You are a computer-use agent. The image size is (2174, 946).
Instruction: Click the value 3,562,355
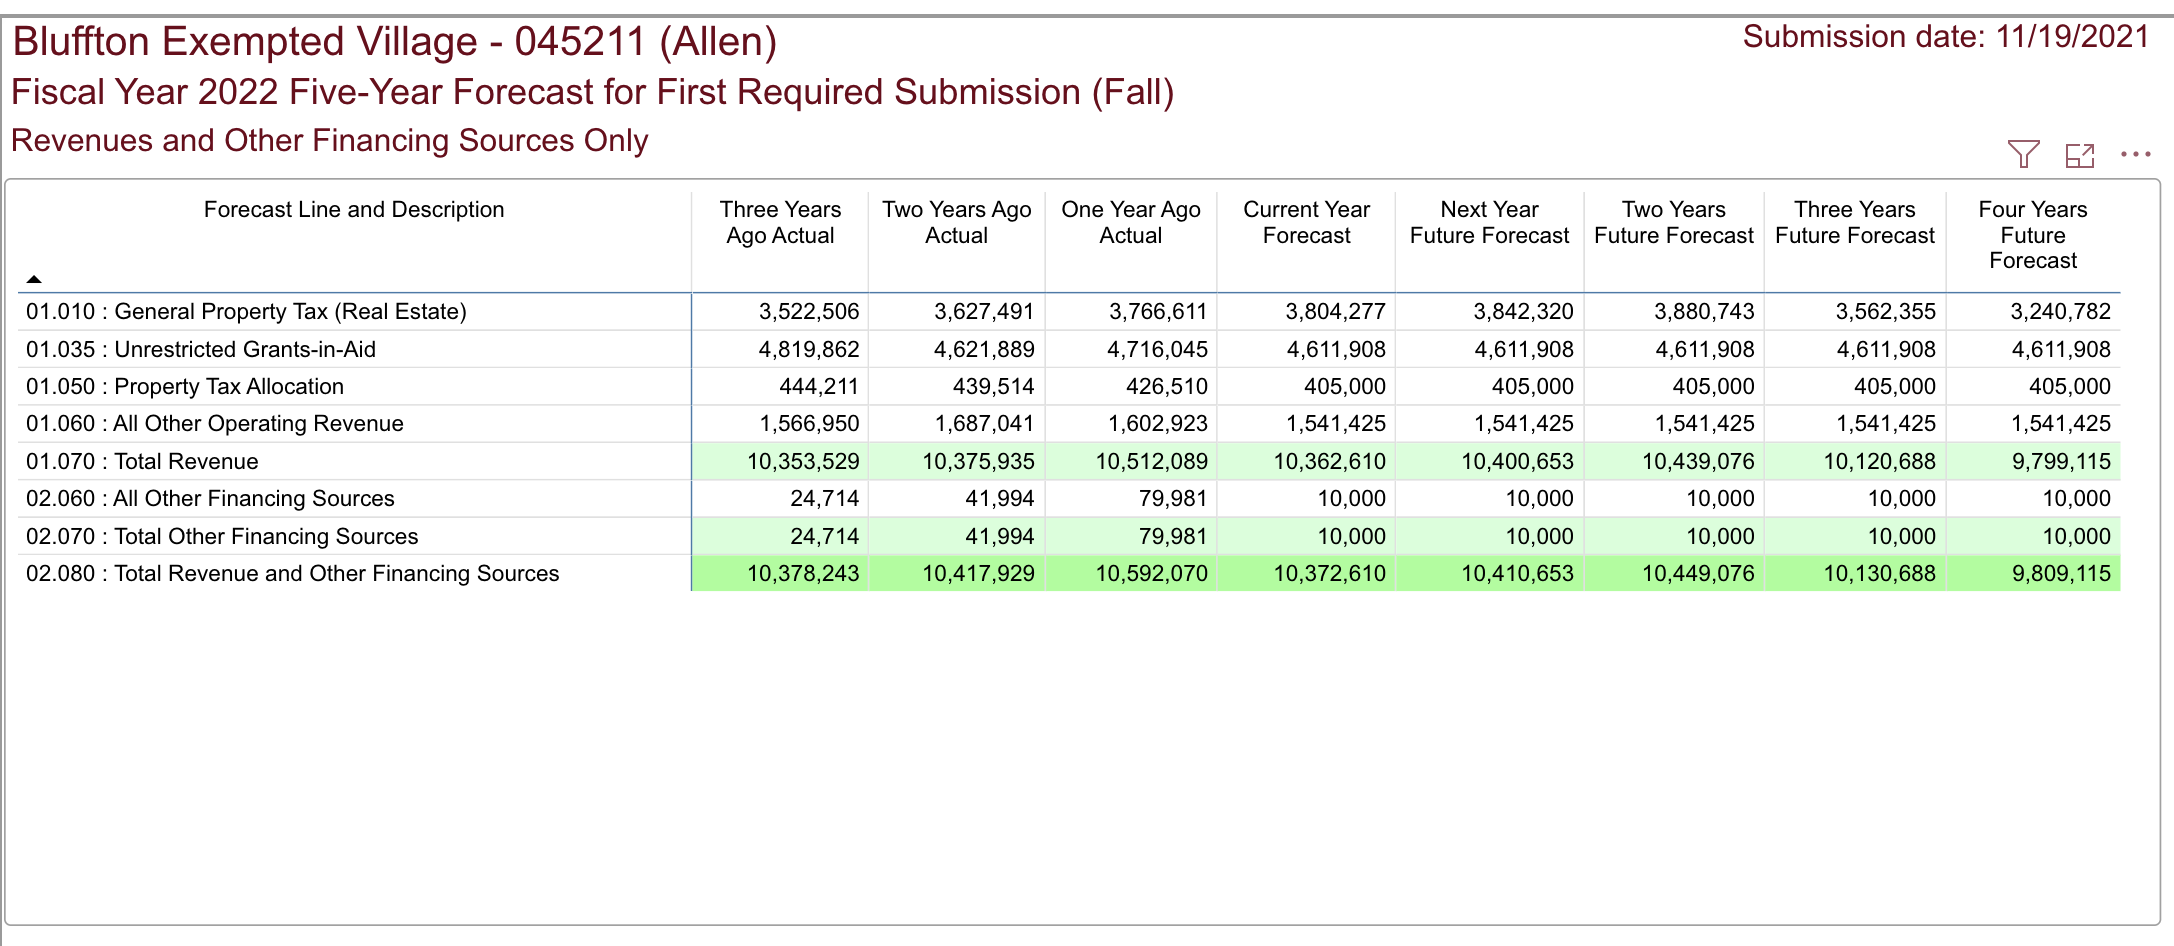point(1886,311)
